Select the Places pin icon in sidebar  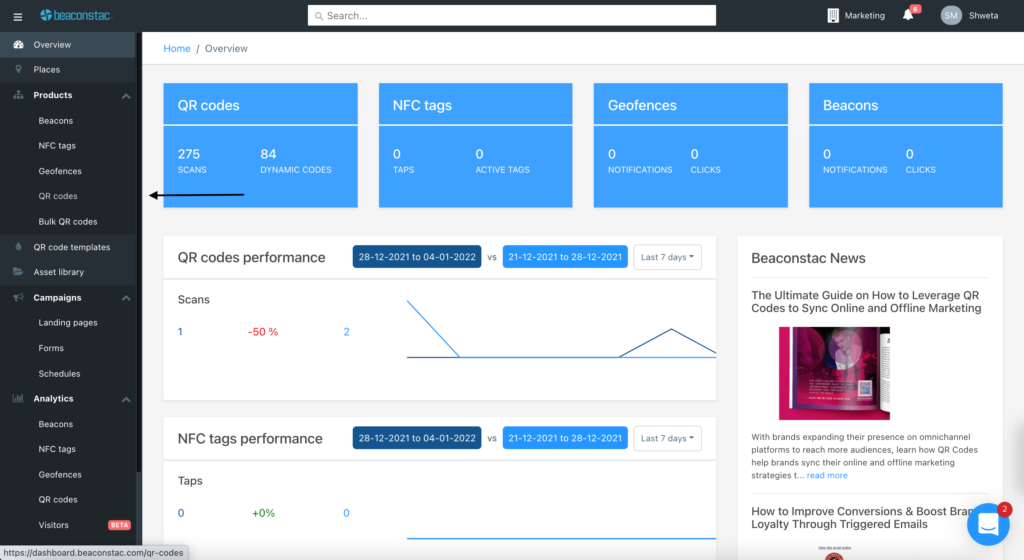19,70
